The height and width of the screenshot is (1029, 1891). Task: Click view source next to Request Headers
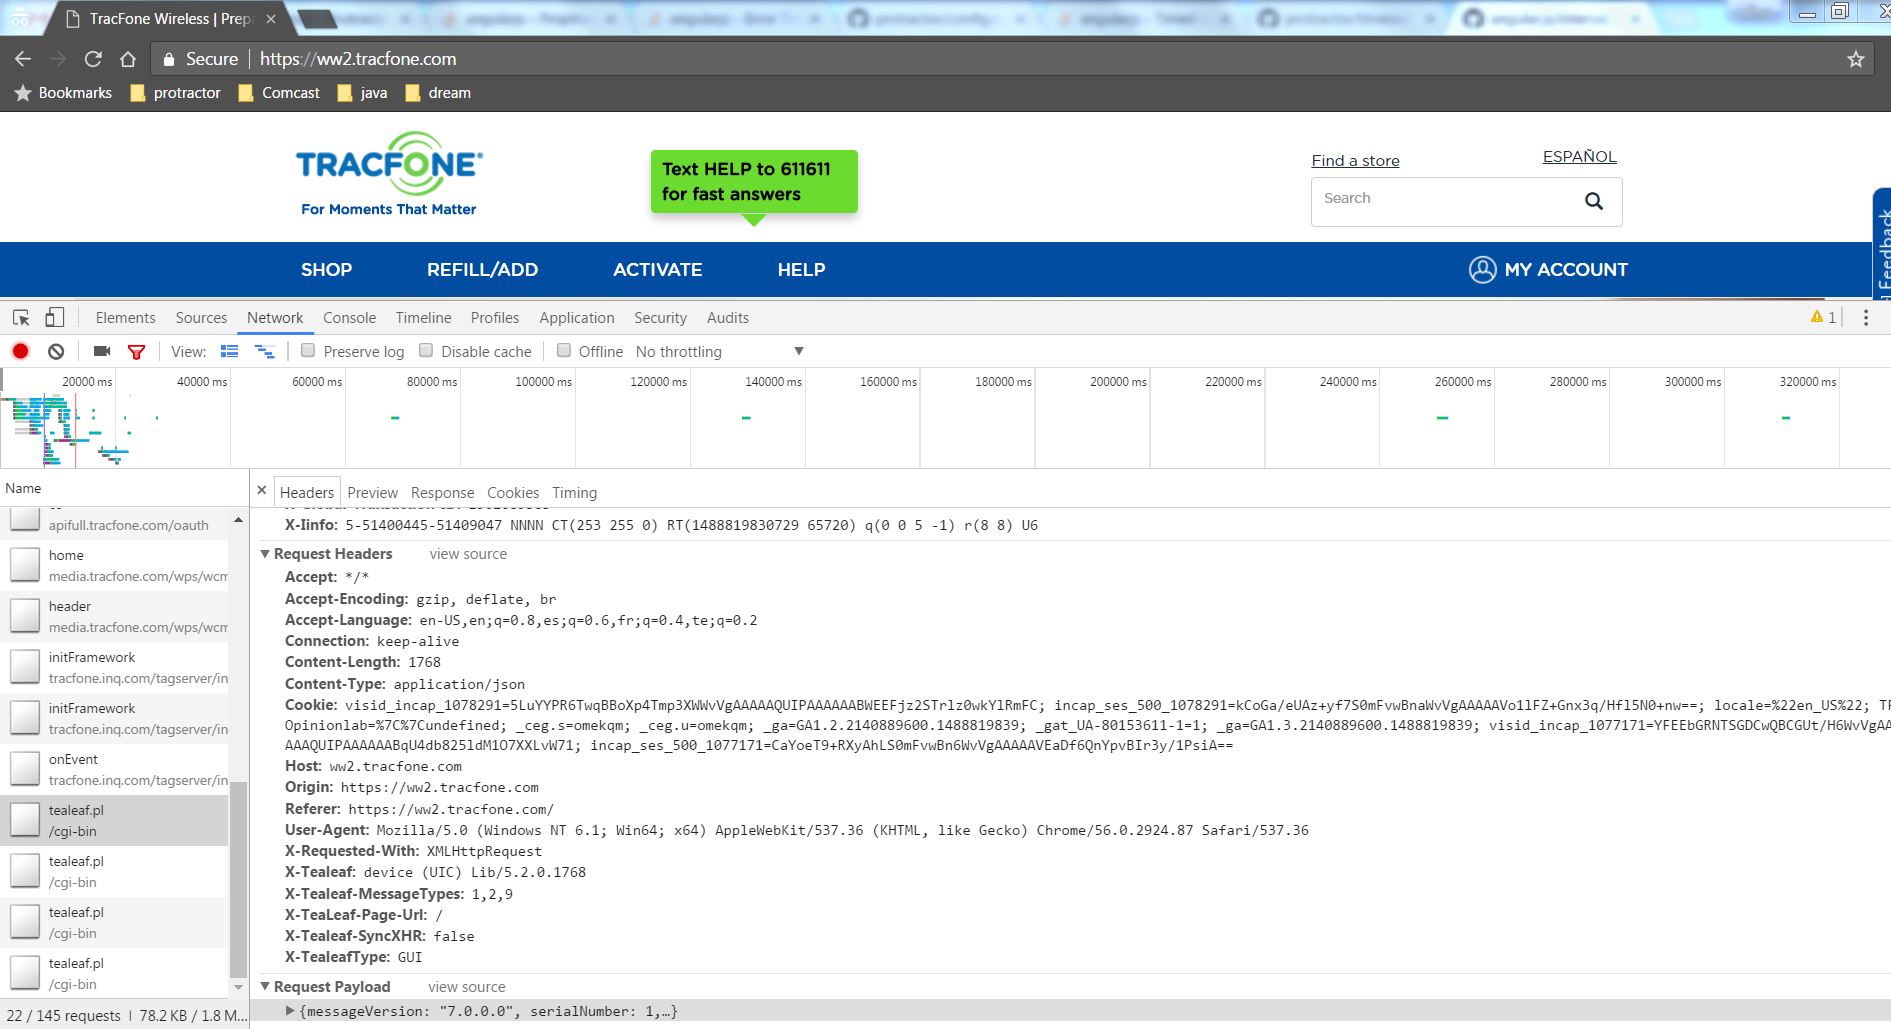point(467,553)
